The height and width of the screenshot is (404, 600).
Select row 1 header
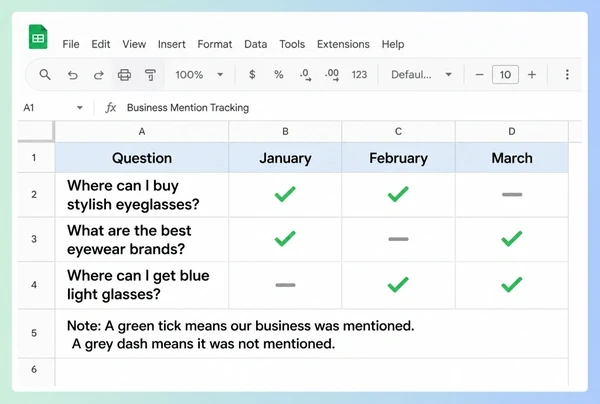34,158
